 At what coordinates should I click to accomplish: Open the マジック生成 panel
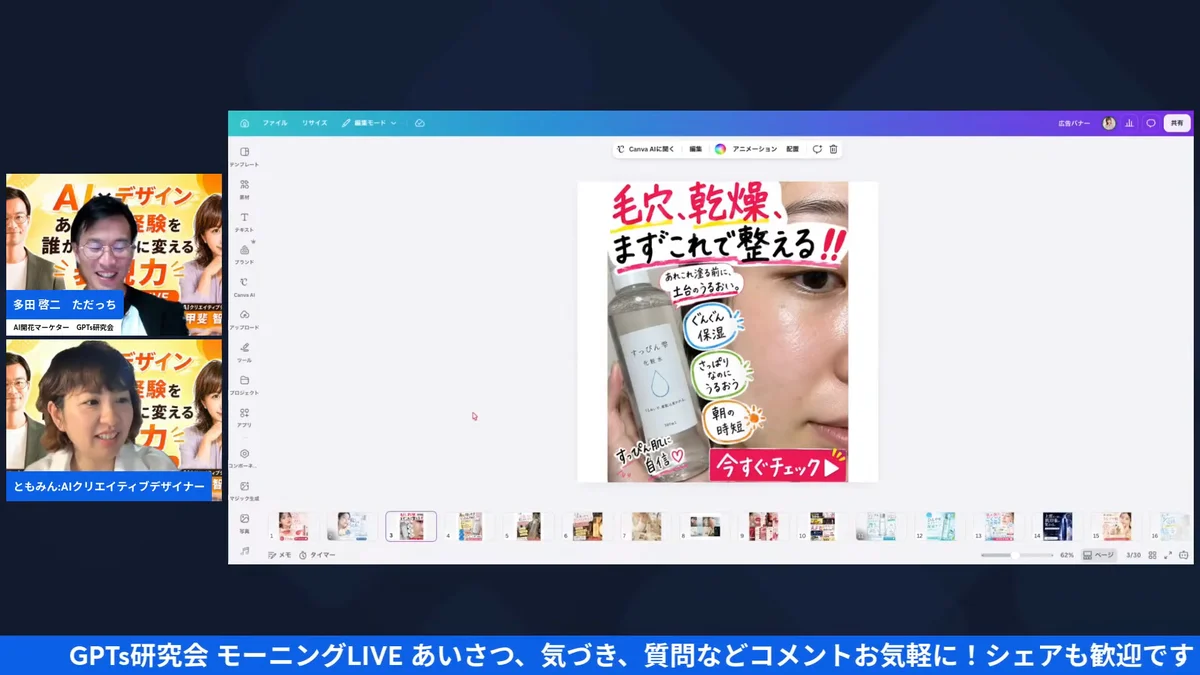244,490
